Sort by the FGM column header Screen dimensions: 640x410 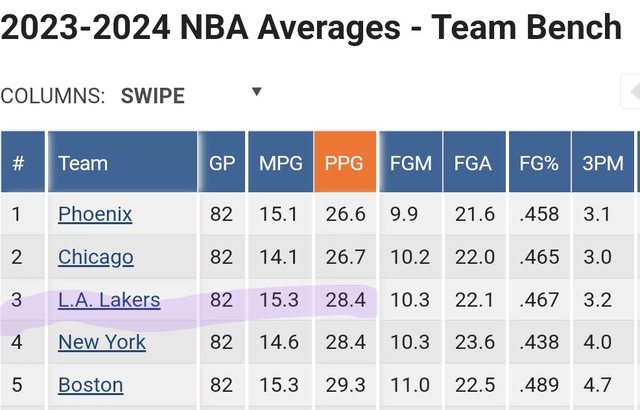coord(409,163)
